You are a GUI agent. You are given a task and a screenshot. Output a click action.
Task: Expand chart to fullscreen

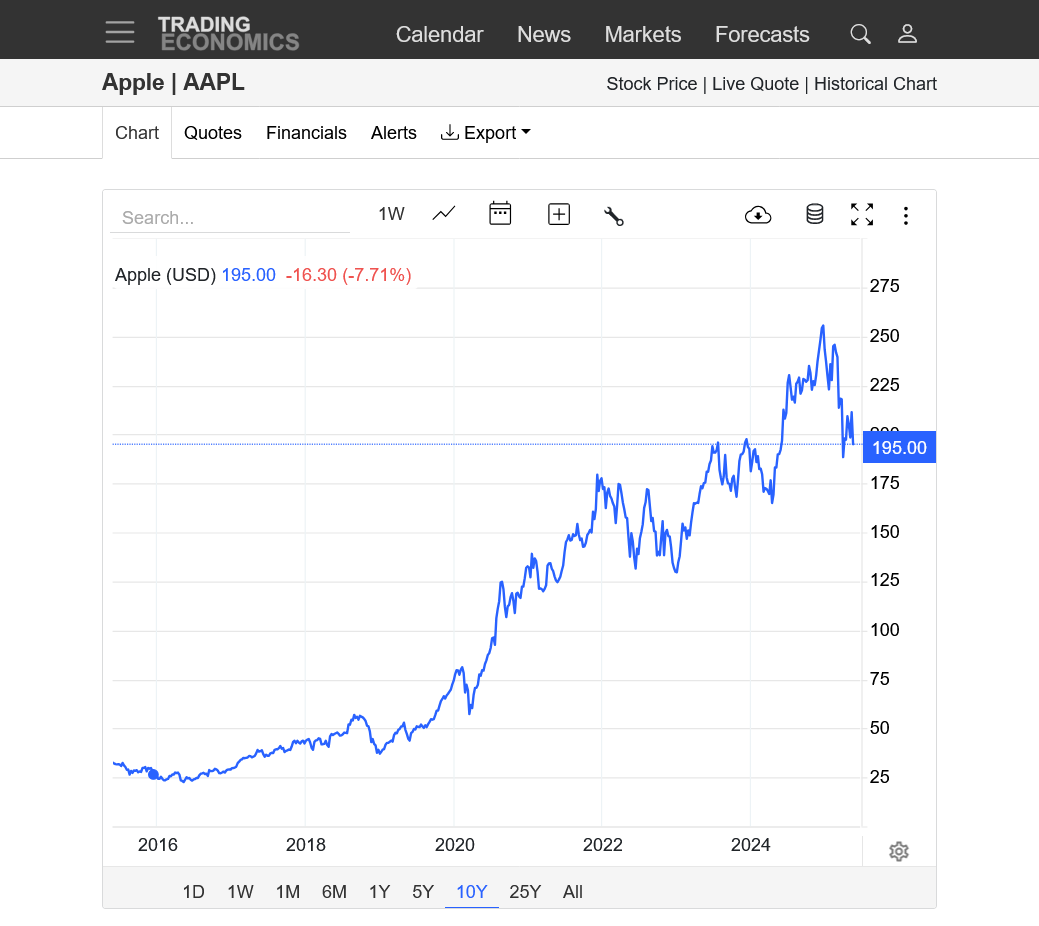862,214
